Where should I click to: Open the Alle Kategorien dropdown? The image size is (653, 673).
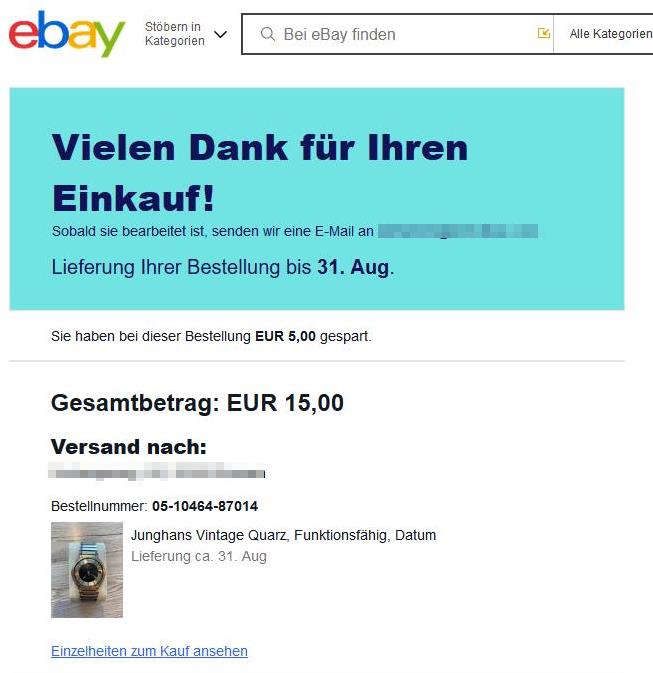610,33
